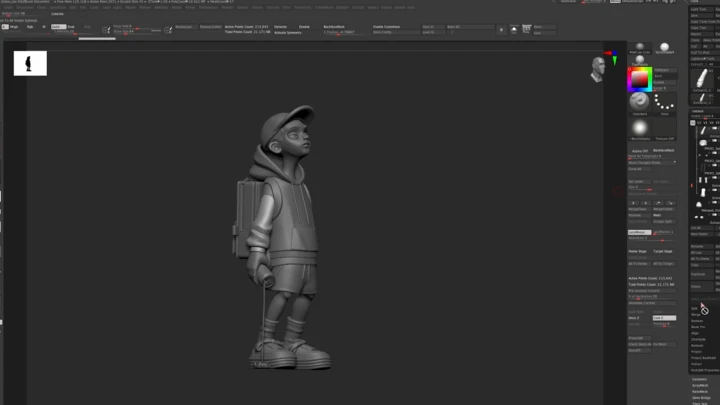Expand the Geometry palette section

click(x=699, y=379)
